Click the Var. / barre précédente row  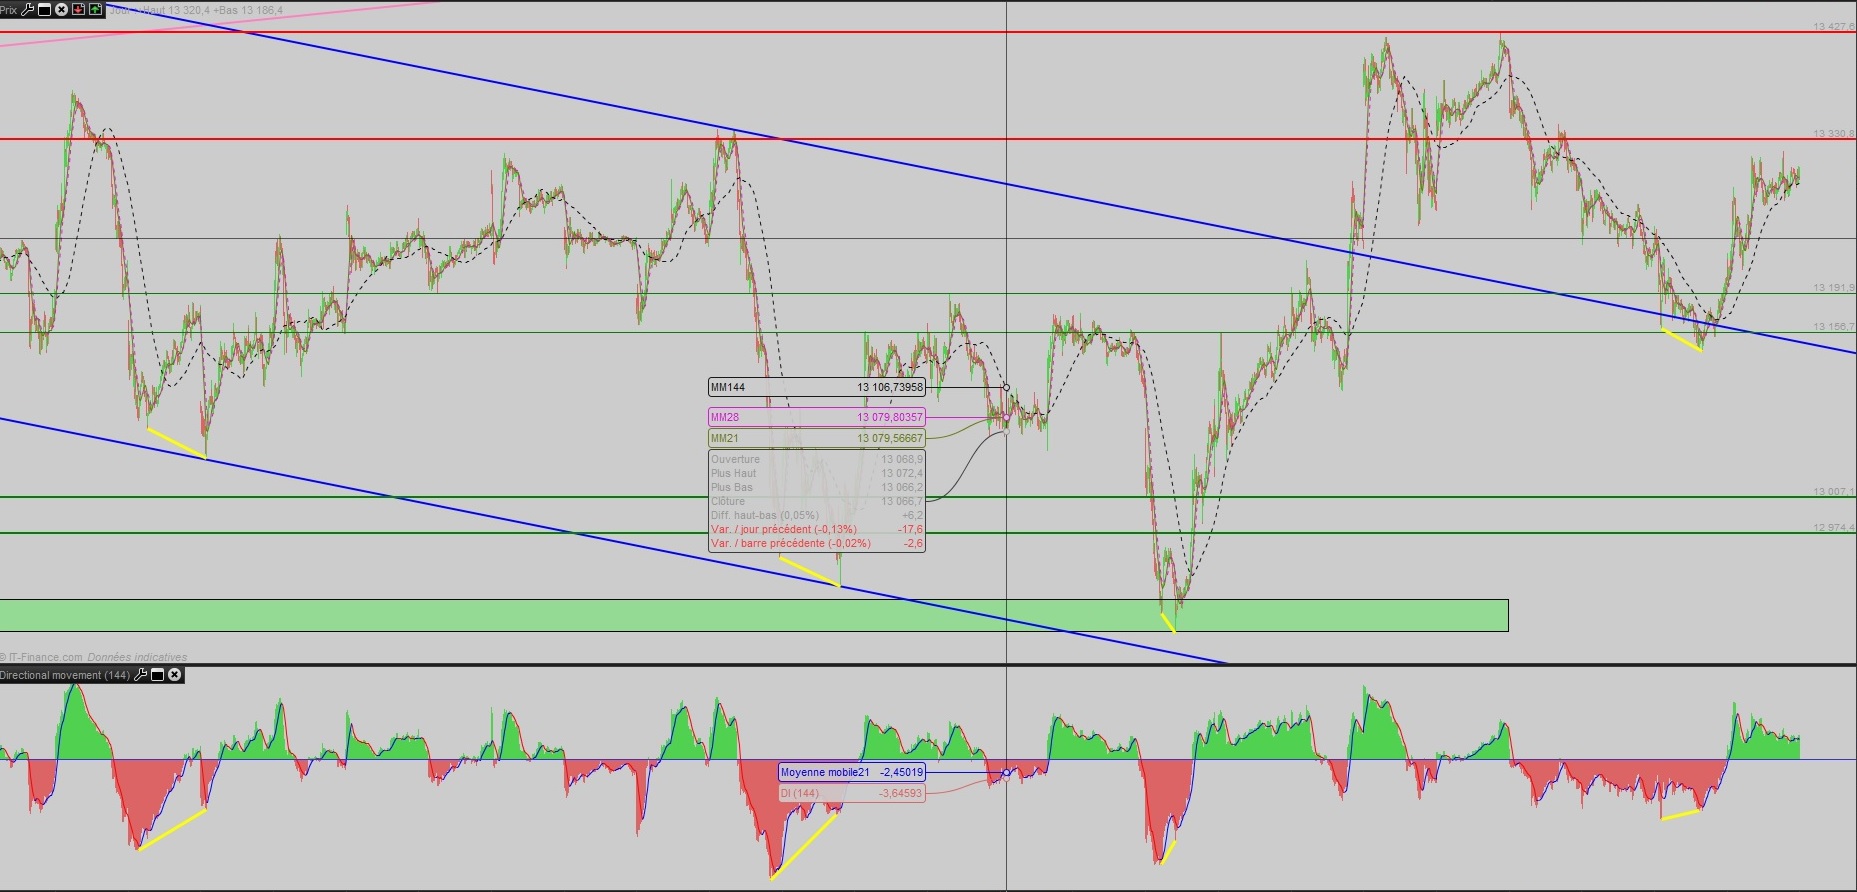816,543
